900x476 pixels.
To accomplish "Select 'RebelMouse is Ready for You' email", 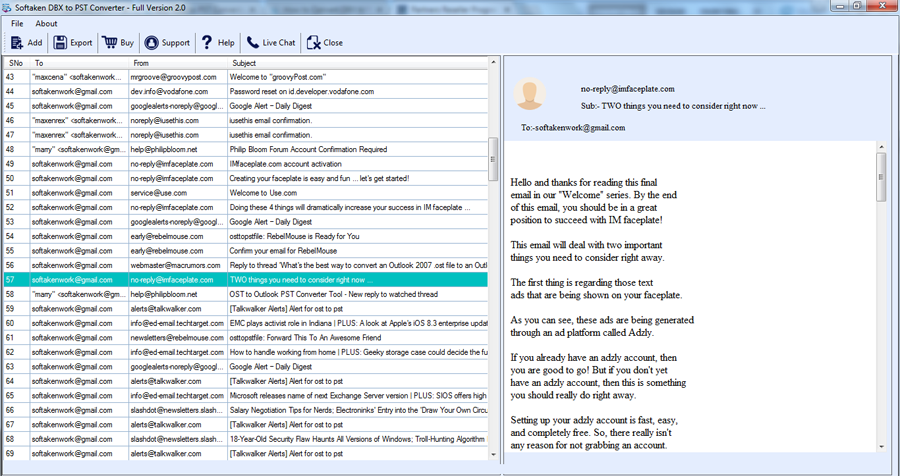I will pos(246,236).
